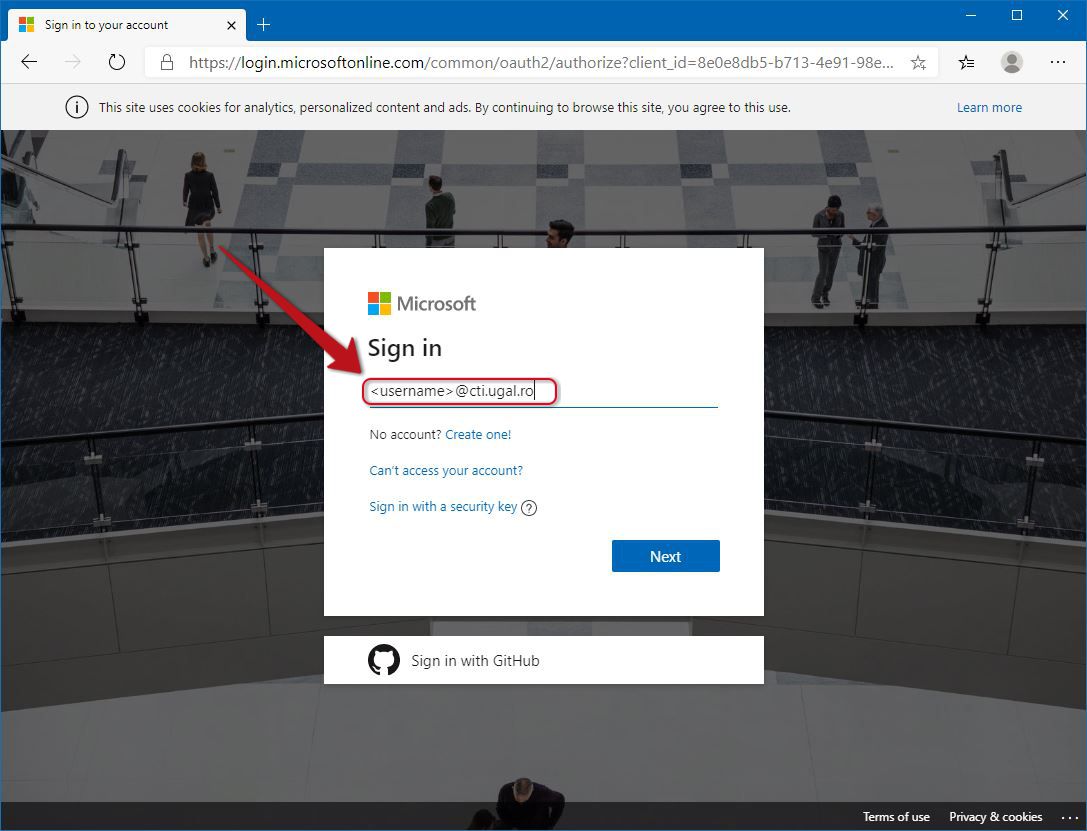Click the security key help question icon
This screenshot has height=831, width=1087.
tap(529, 508)
